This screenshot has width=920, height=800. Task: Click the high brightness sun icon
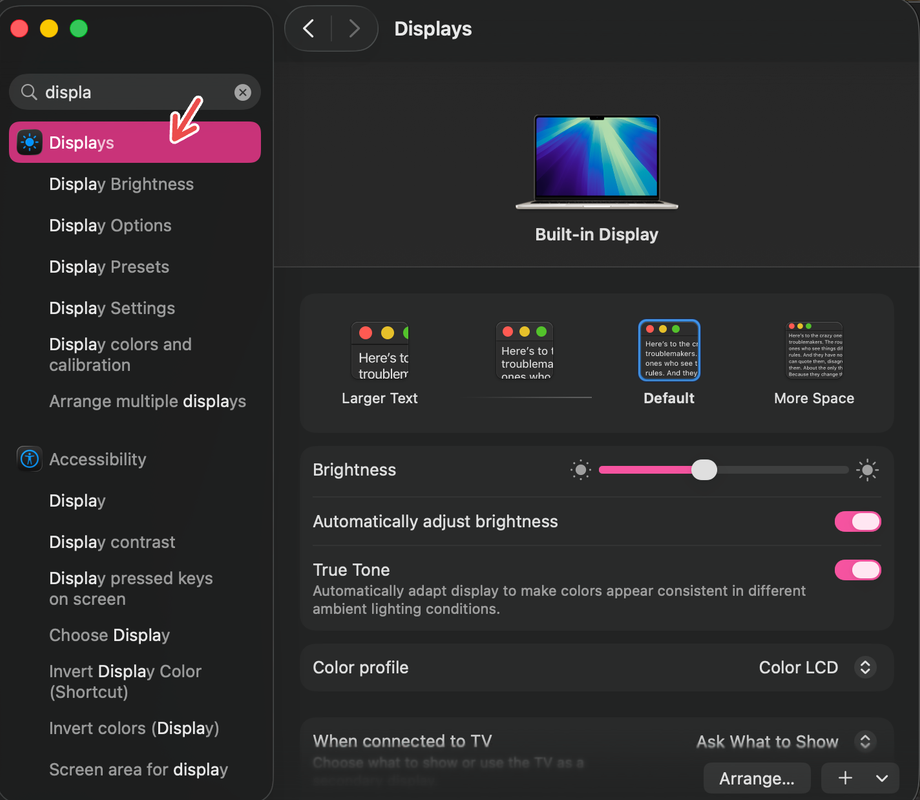click(x=867, y=470)
